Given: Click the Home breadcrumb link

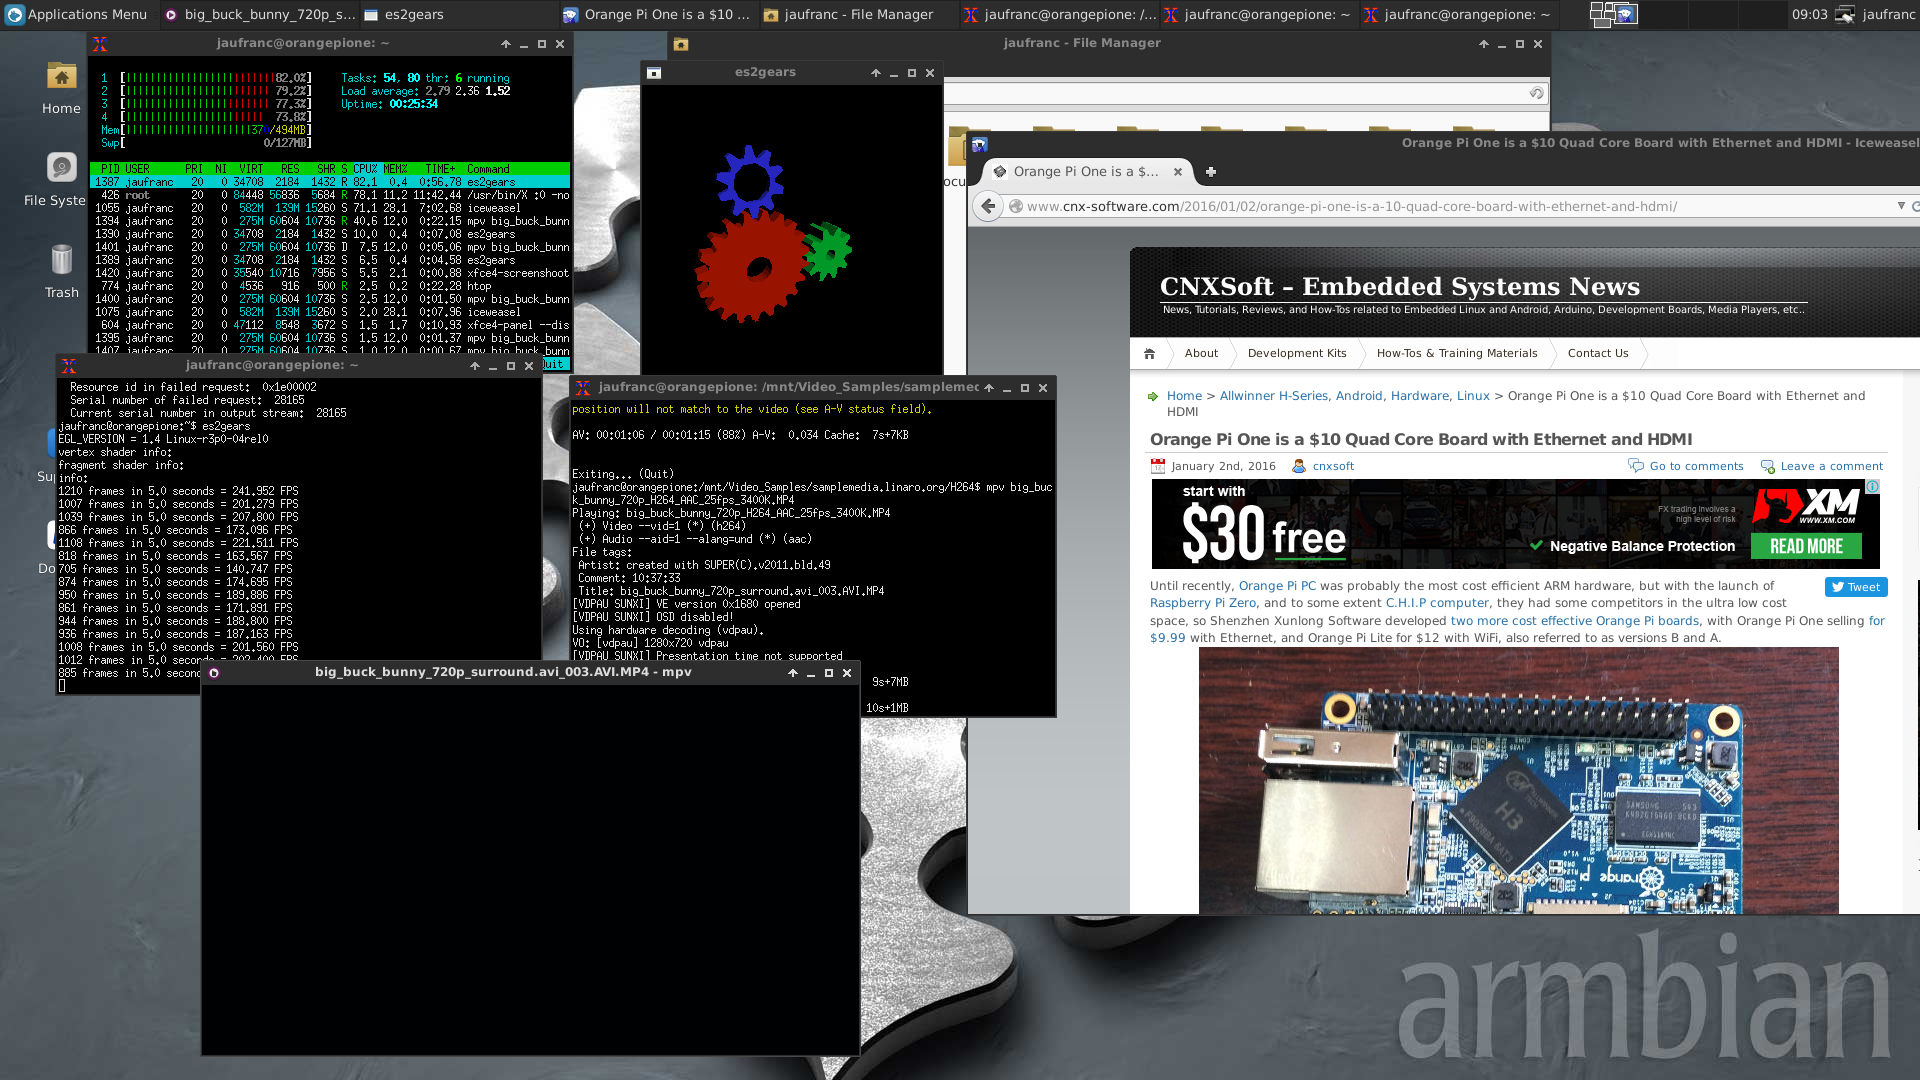Looking at the screenshot, I should click(x=1184, y=396).
